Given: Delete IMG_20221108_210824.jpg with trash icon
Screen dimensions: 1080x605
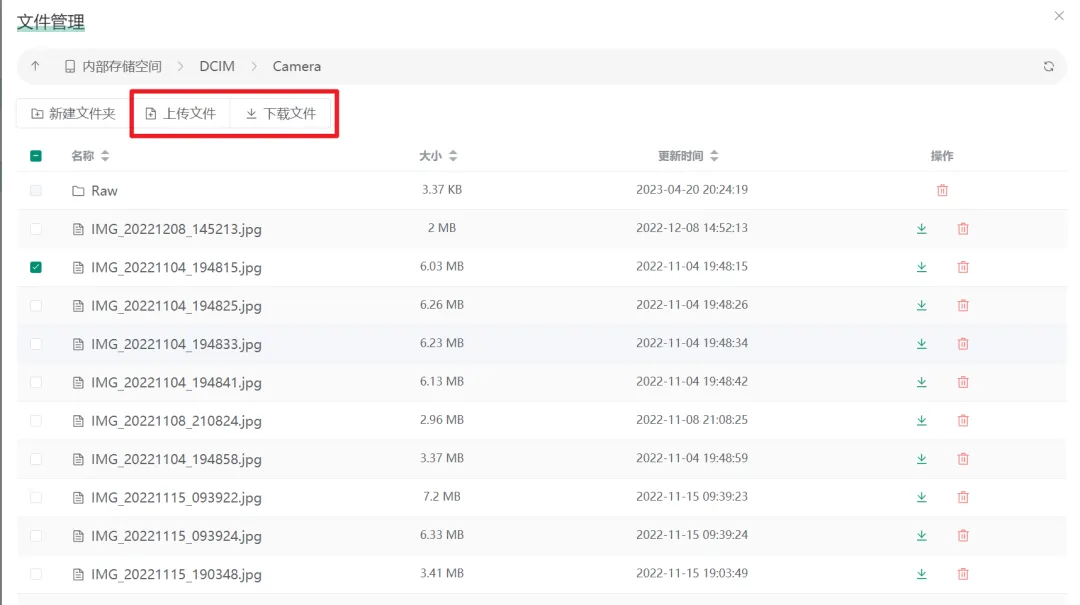Looking at the screenshot, I should pyautogui.click(x=963, y=421).
